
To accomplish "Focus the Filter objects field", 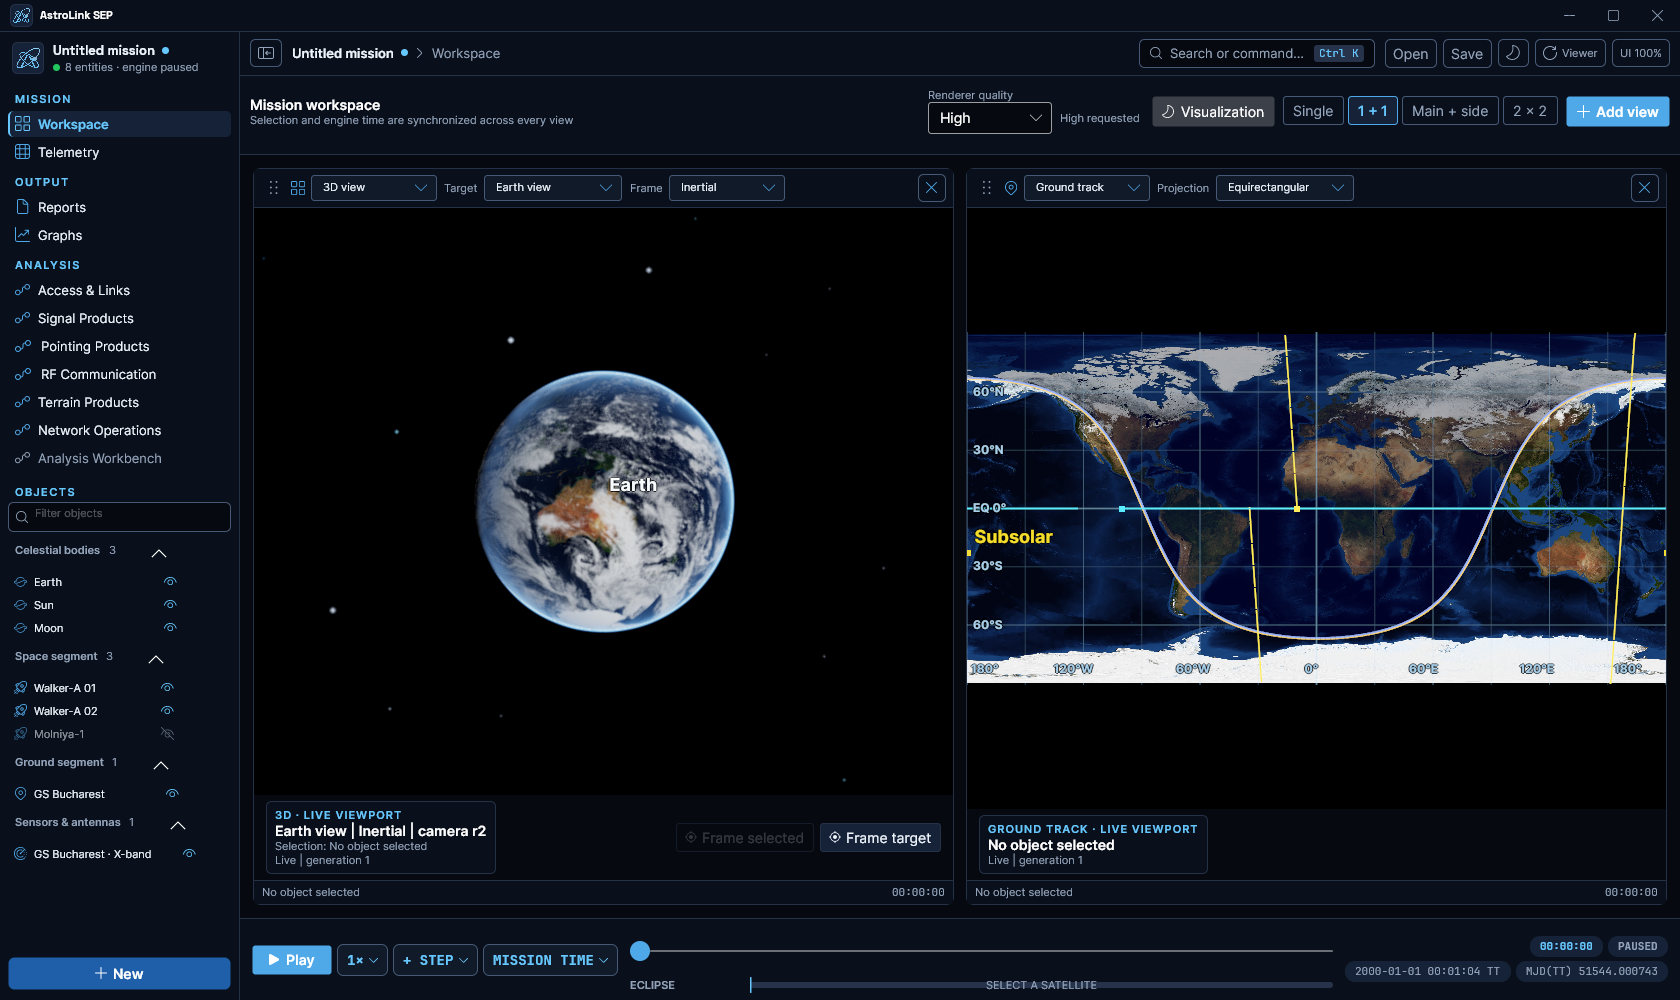I will 119,516.
